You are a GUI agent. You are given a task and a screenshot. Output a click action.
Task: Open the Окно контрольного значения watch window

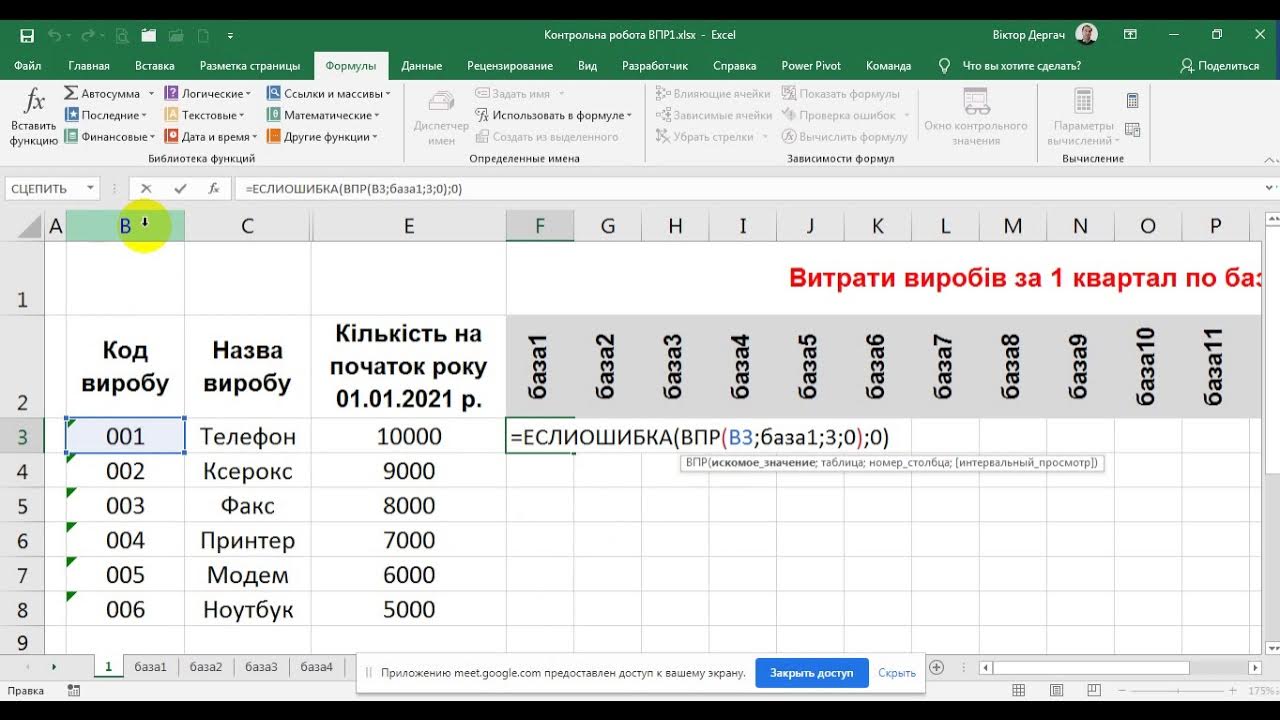click(976, 117)
